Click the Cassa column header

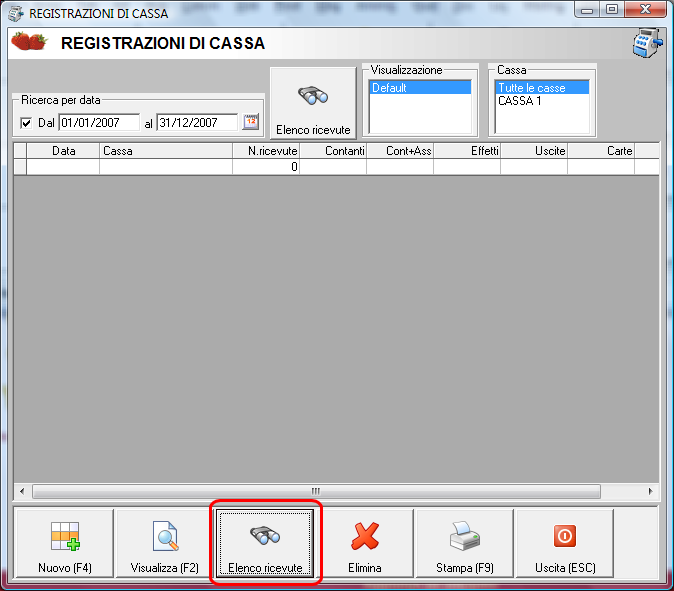(x=166, y=151)
